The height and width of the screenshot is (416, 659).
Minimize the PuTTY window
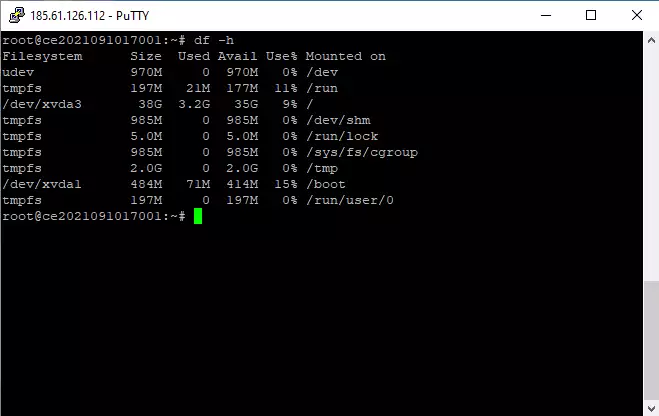coord(546,16)
